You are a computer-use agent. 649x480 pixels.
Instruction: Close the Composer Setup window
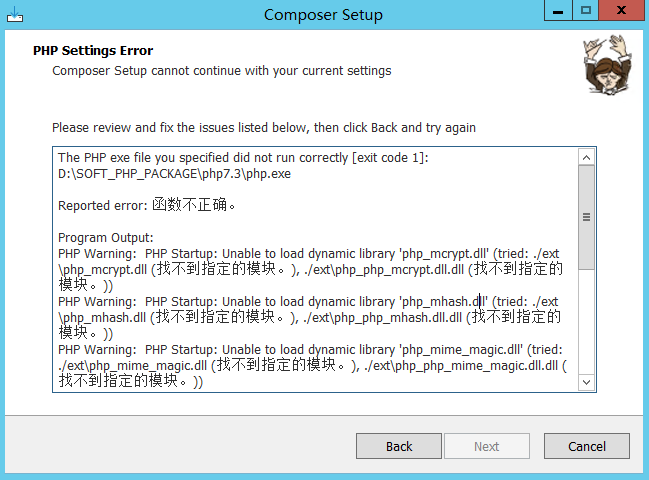click(622, 11)
